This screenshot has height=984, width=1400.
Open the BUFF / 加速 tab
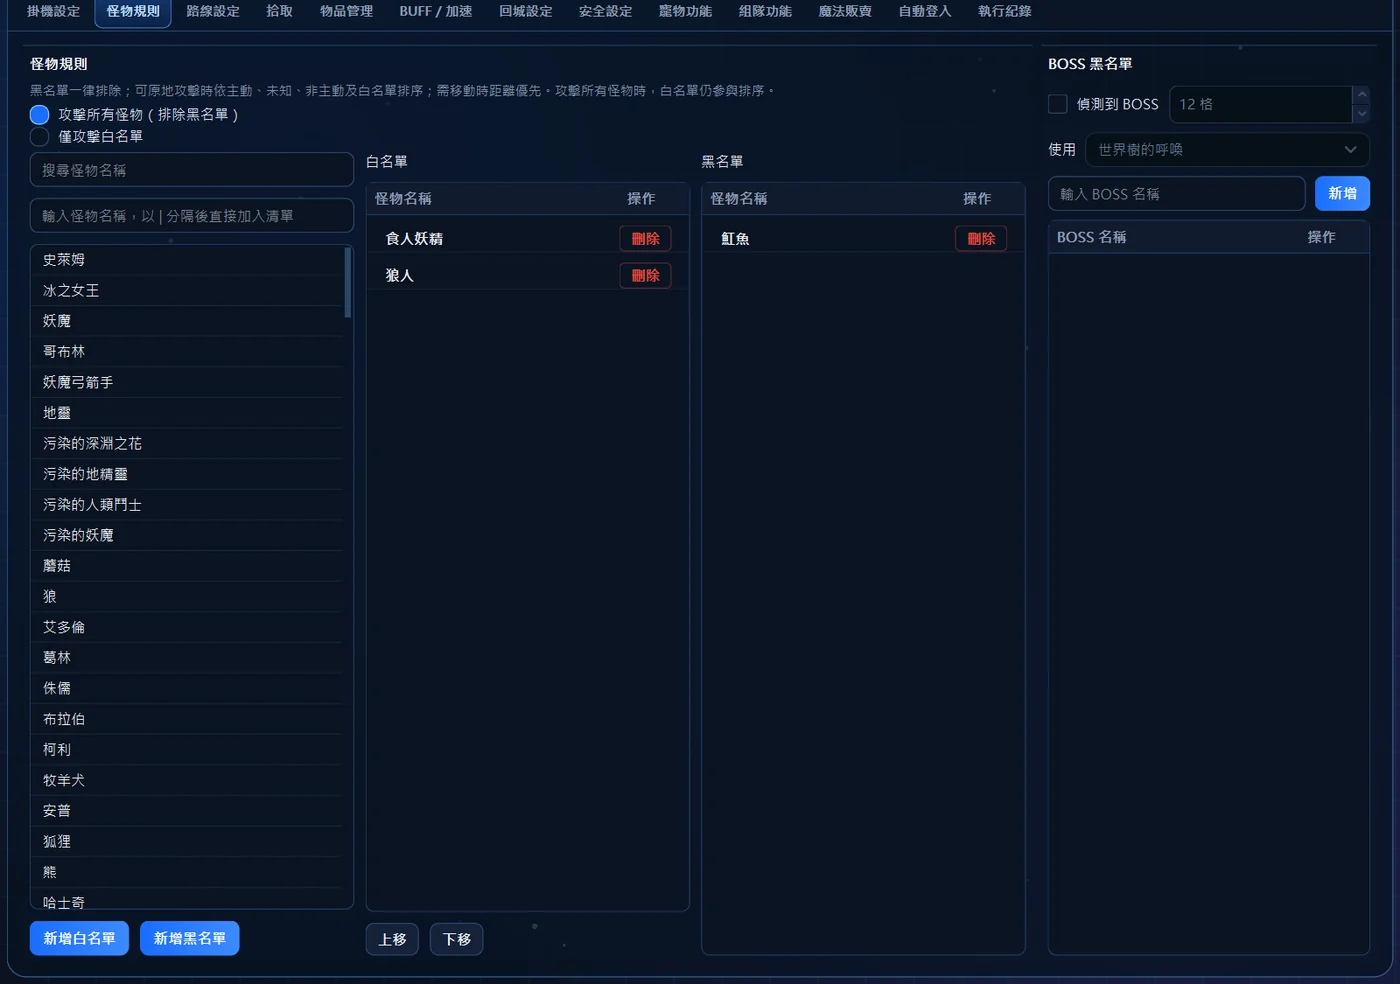(x=436, y=12)
